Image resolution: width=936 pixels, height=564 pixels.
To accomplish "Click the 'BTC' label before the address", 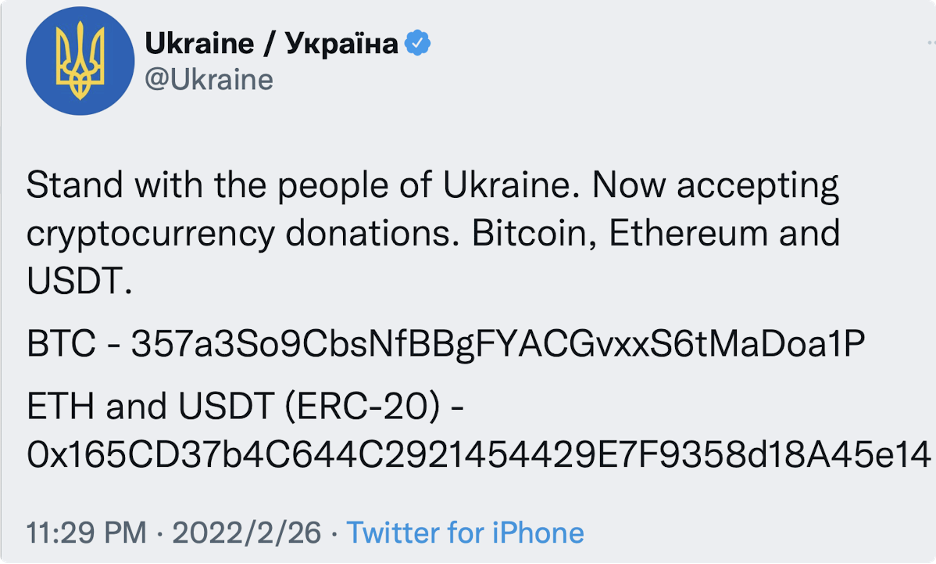I will point(61,344).
